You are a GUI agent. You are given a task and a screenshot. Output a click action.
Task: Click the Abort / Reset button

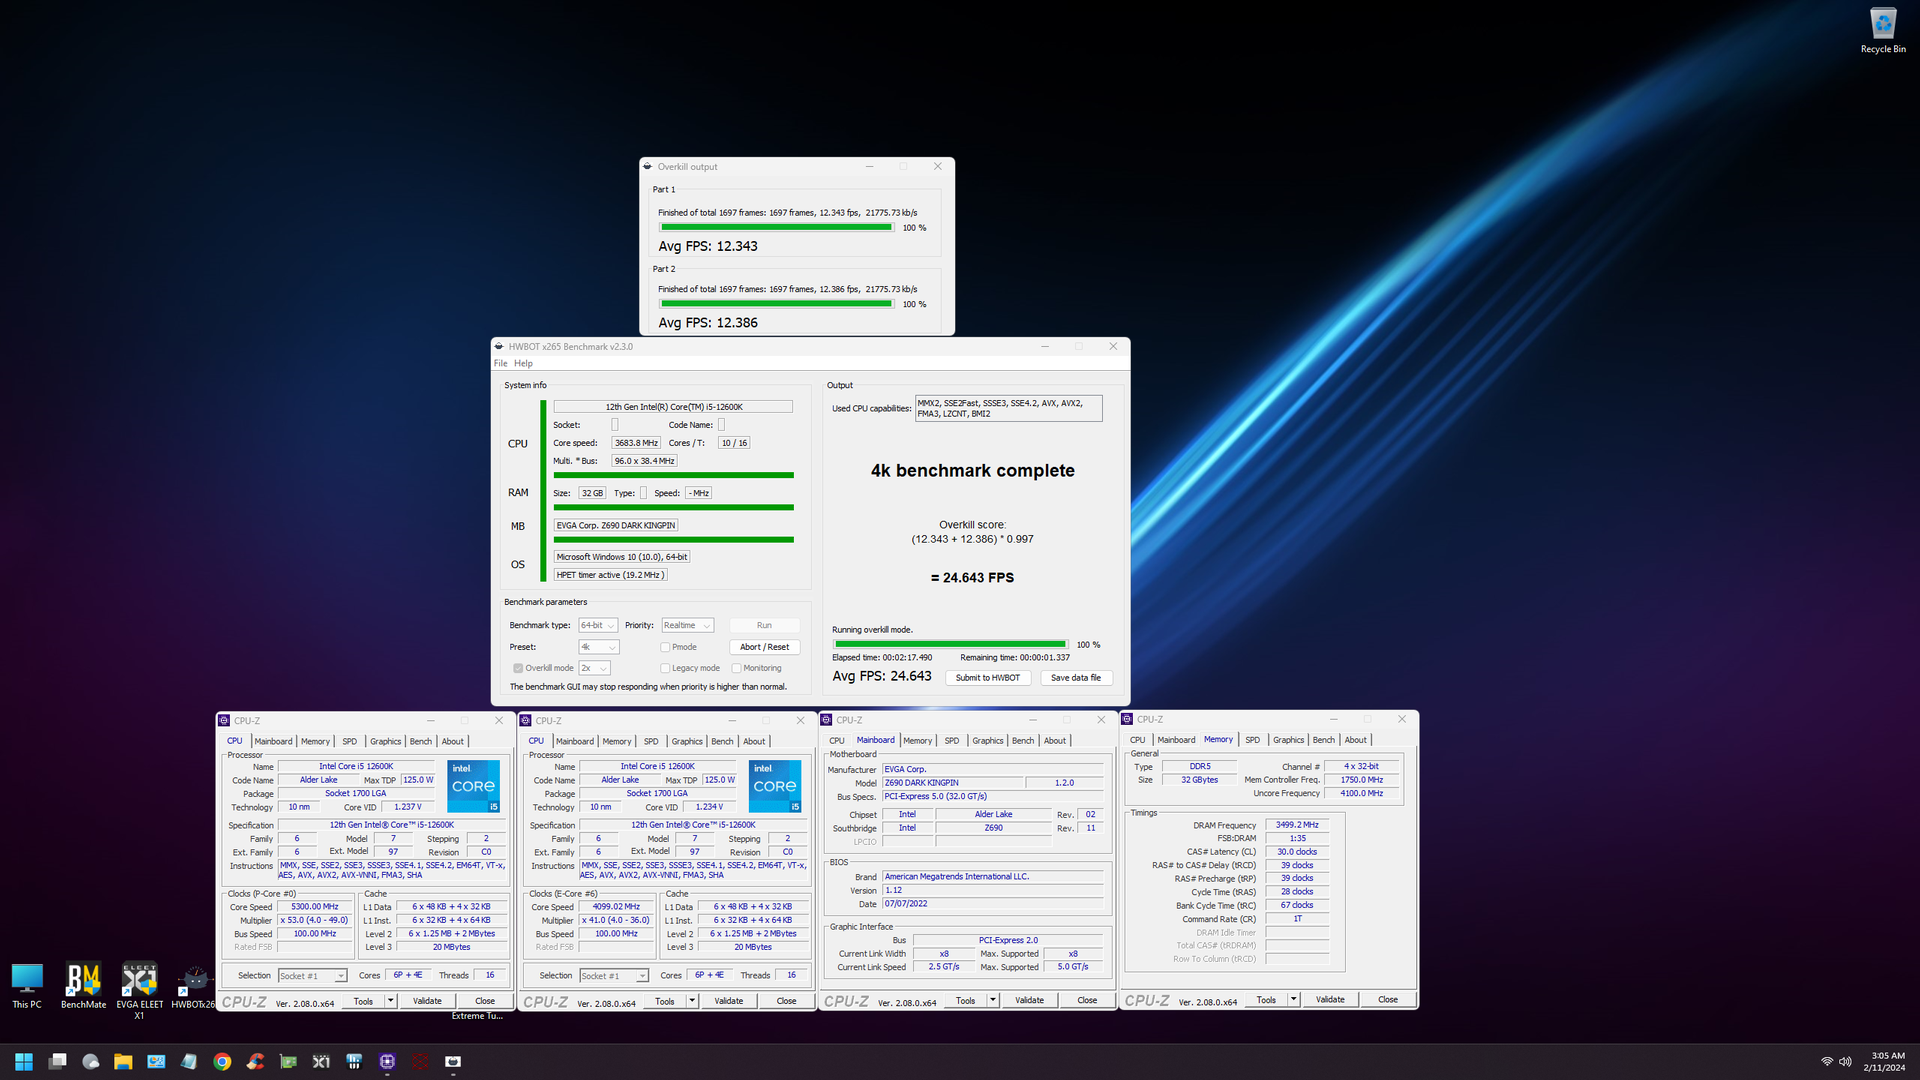[x=765, y=647]
